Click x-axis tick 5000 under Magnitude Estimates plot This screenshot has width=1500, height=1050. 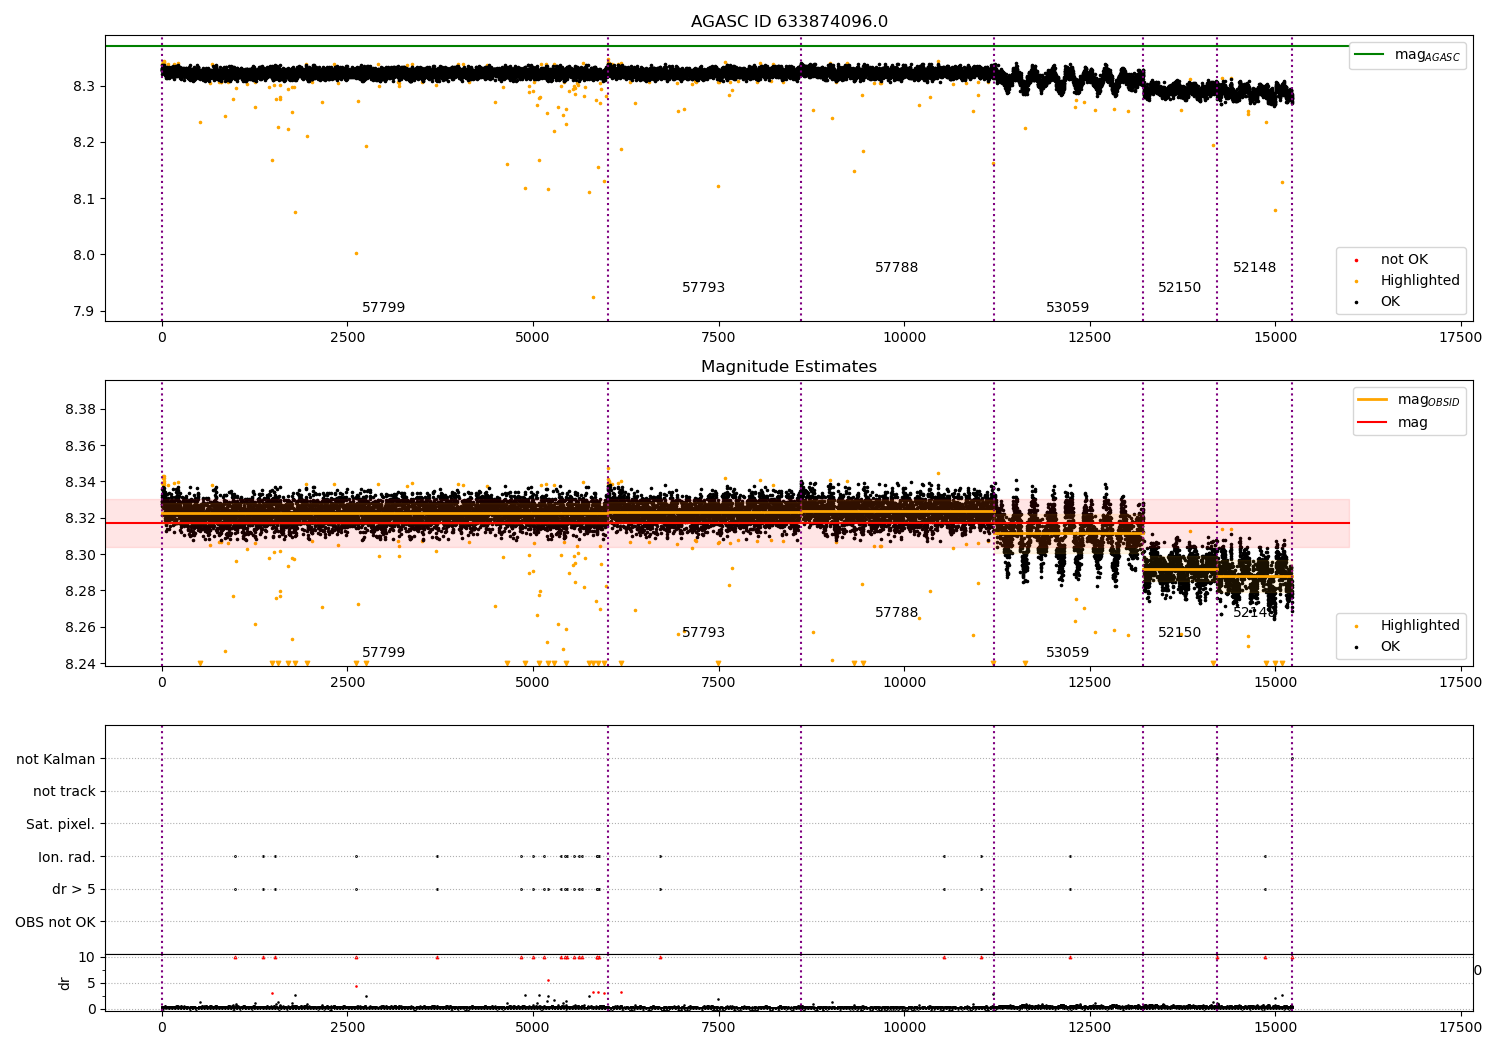click(533, 683)
